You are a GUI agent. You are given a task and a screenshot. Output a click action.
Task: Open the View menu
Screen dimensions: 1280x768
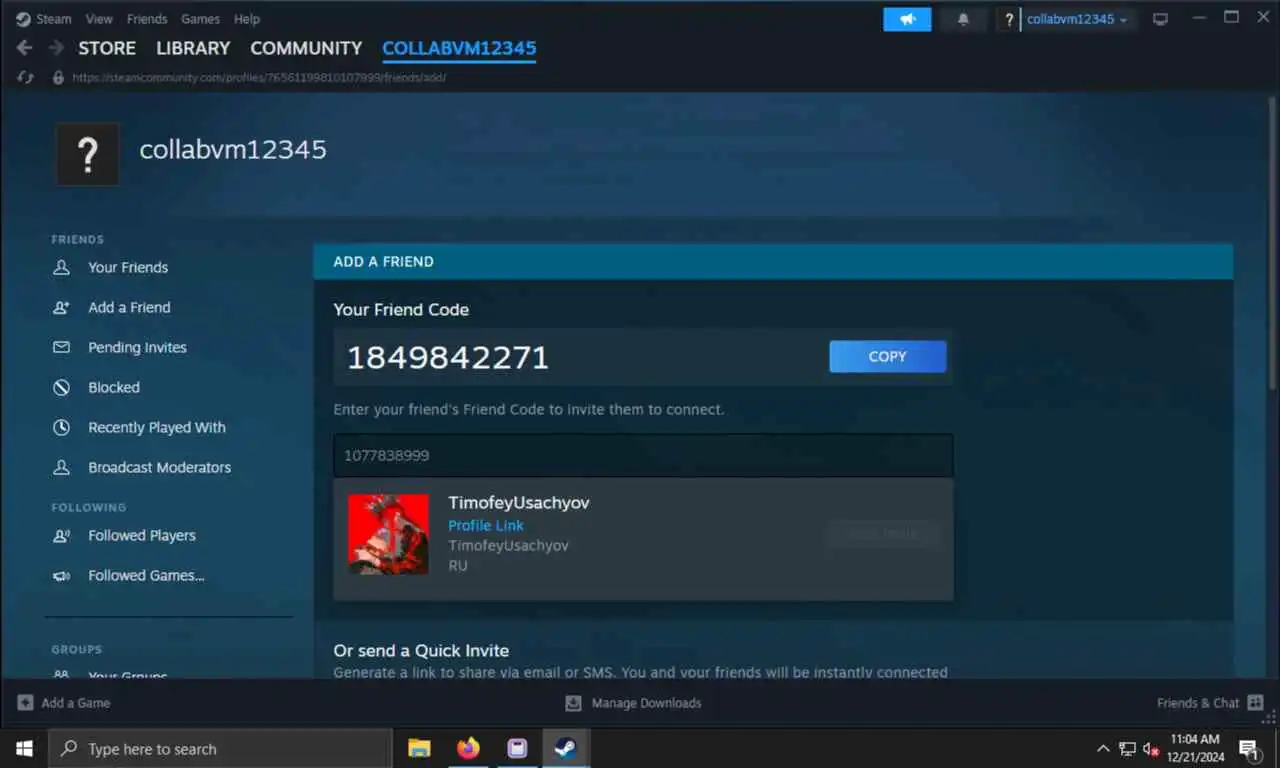pyautogui.click(x=99, y=19)
